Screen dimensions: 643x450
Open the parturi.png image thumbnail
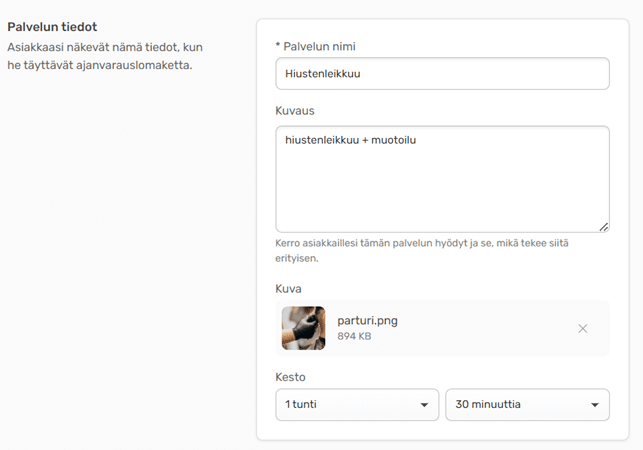[303, 328]
